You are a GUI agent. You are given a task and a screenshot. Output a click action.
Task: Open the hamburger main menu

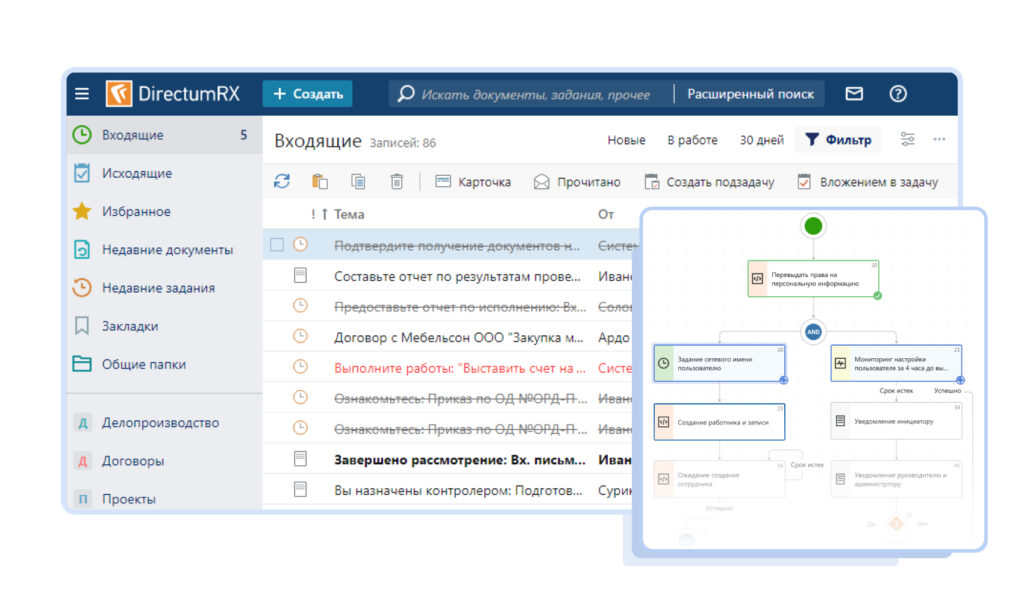[82, 93]
